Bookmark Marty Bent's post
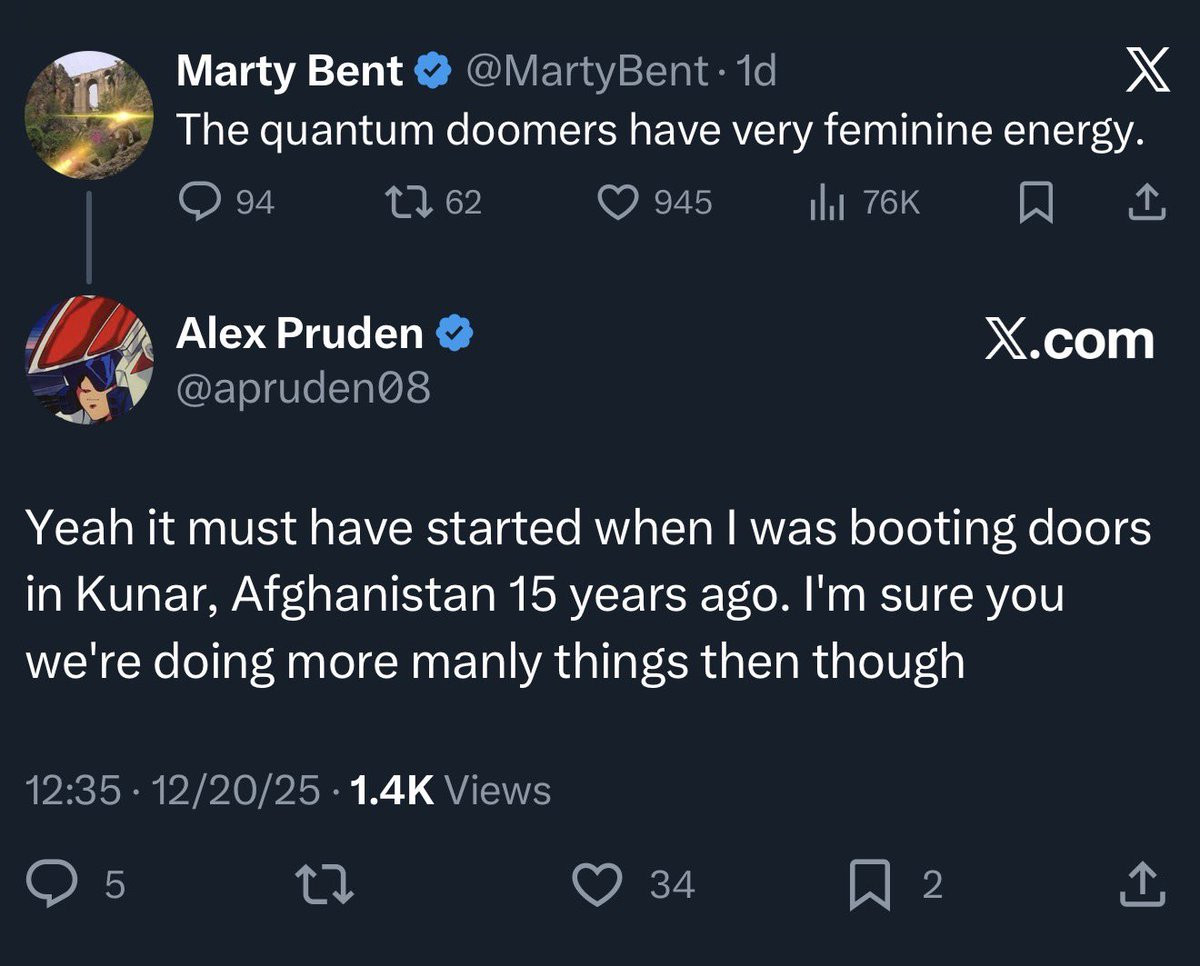Image resolution: width=1200 pixels, height=966 pixels. point(1035,204)
